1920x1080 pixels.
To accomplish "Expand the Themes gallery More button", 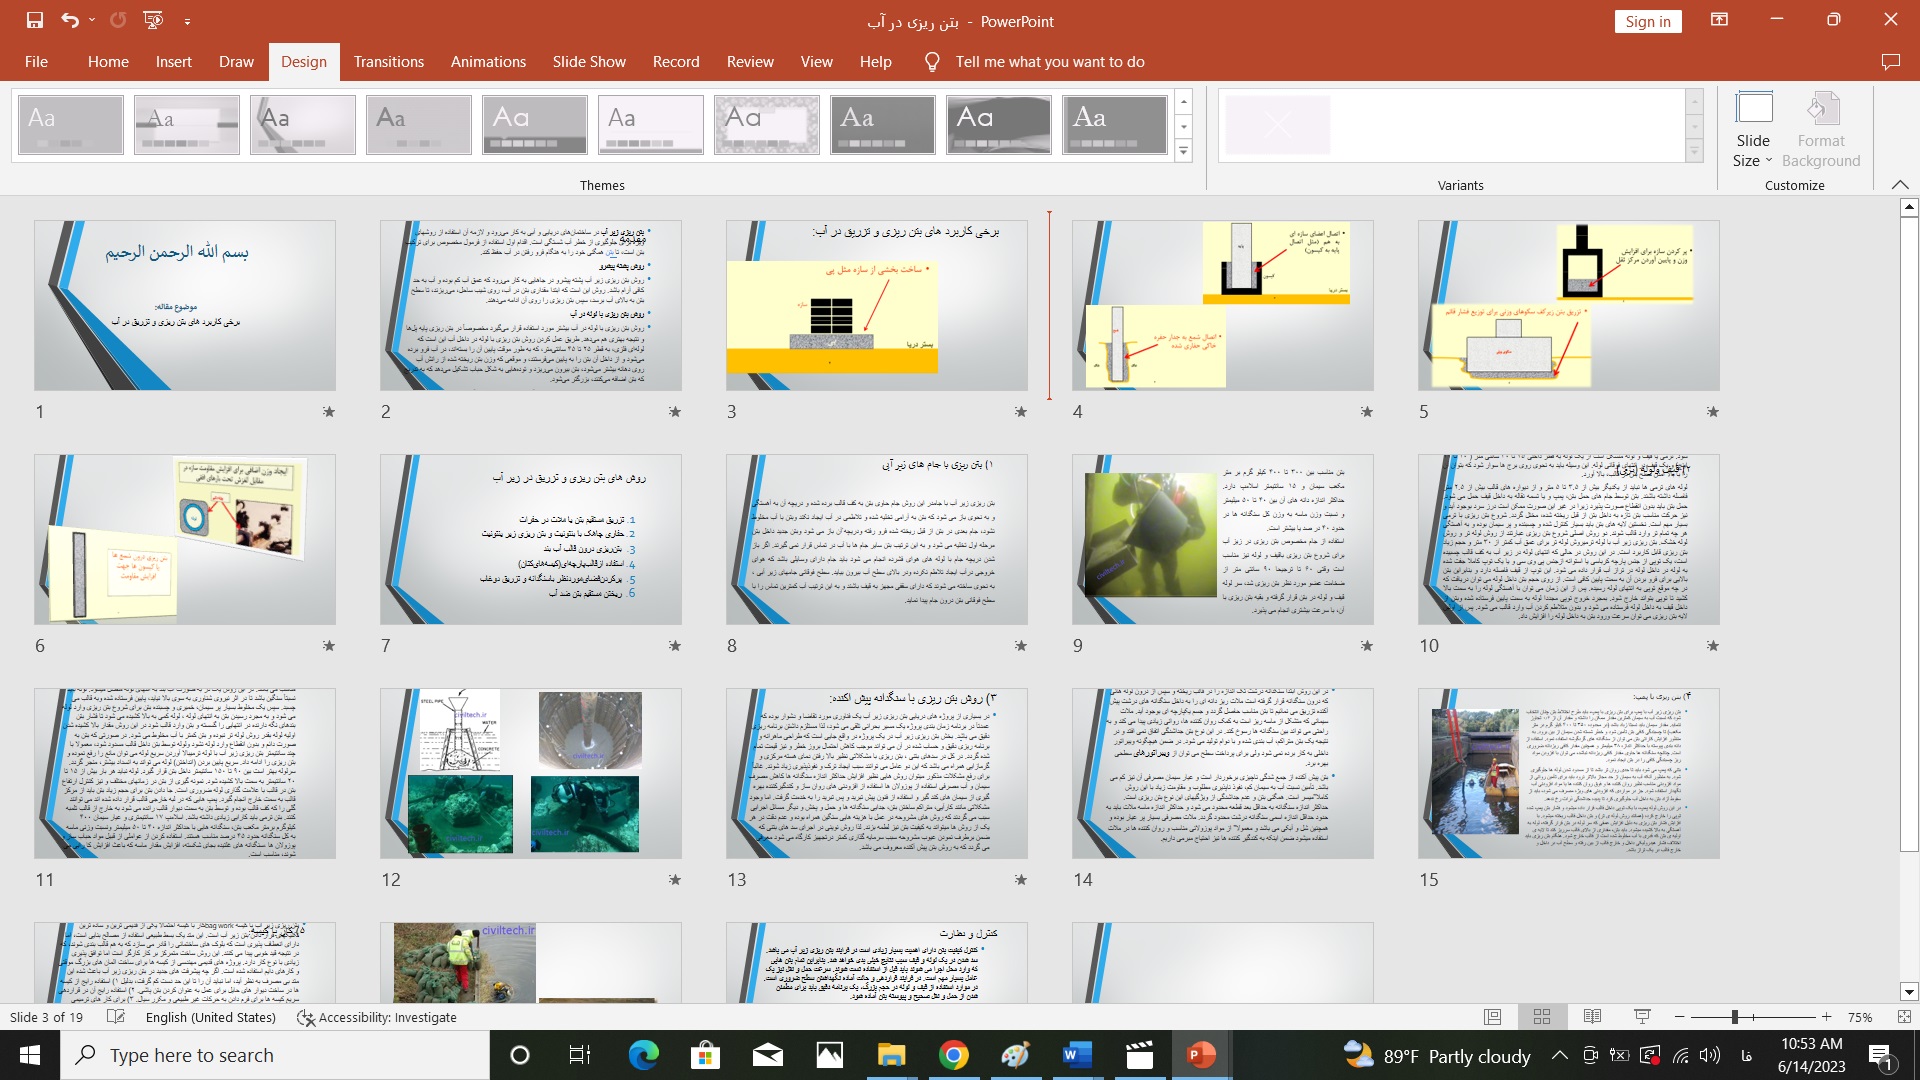I will [1184, 151].
